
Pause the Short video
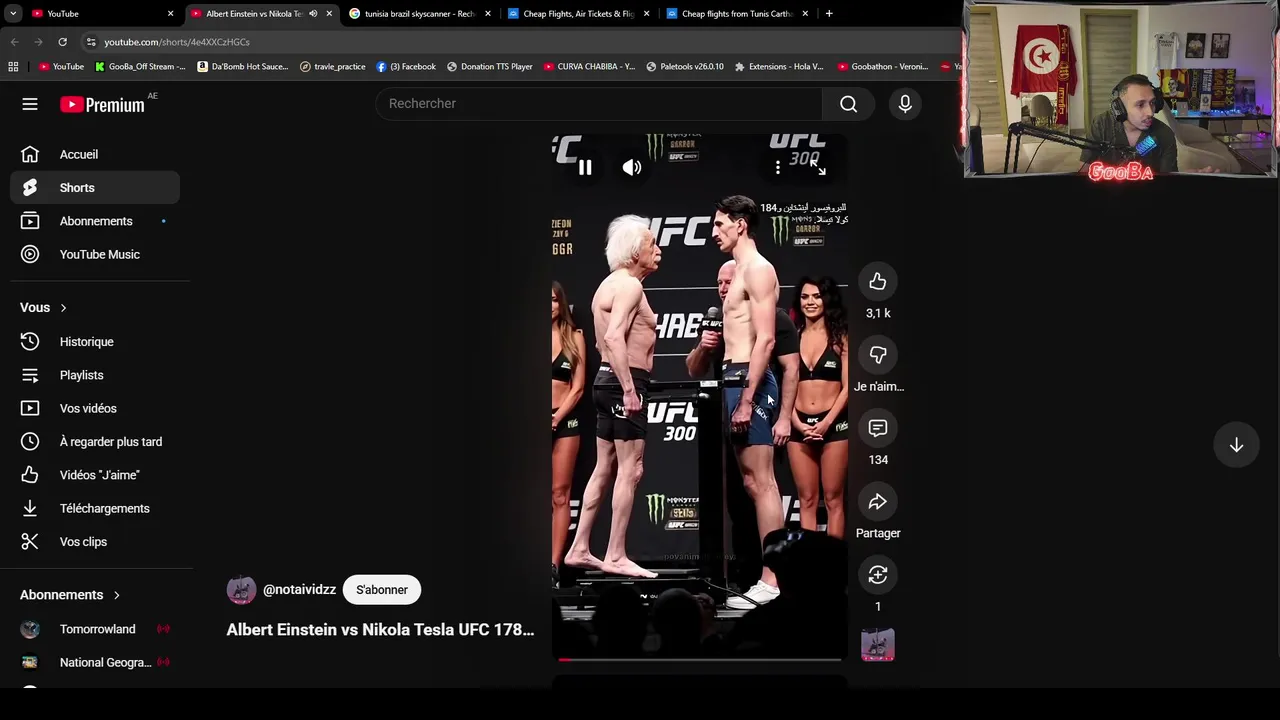tap(585, 168)
